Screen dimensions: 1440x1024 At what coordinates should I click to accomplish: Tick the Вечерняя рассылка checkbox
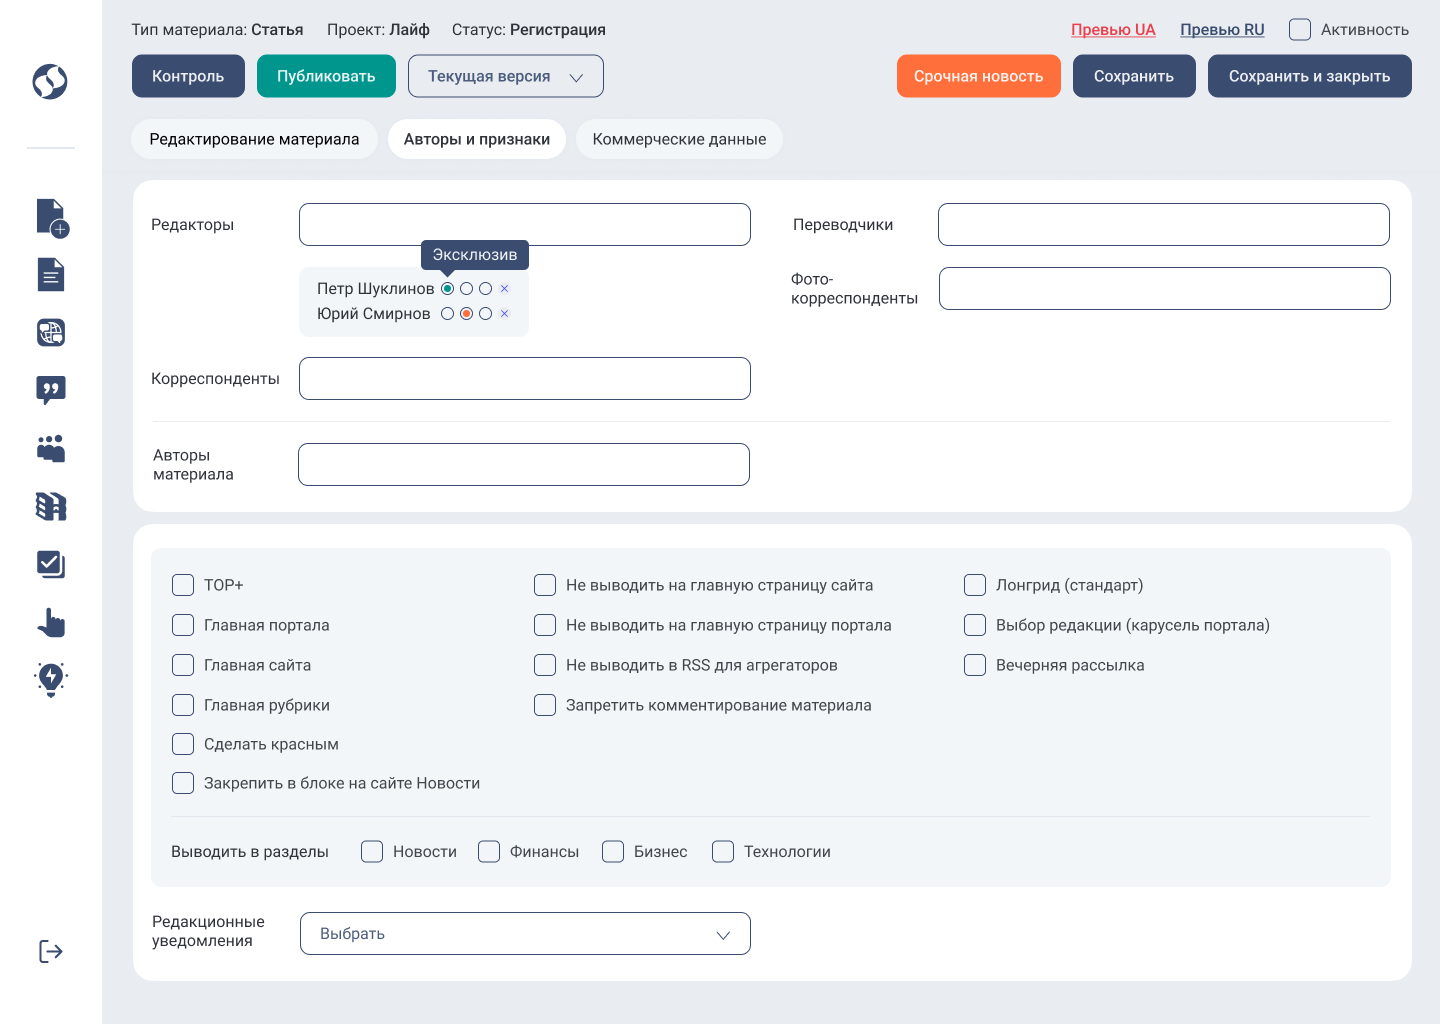(x=975, y=665)
